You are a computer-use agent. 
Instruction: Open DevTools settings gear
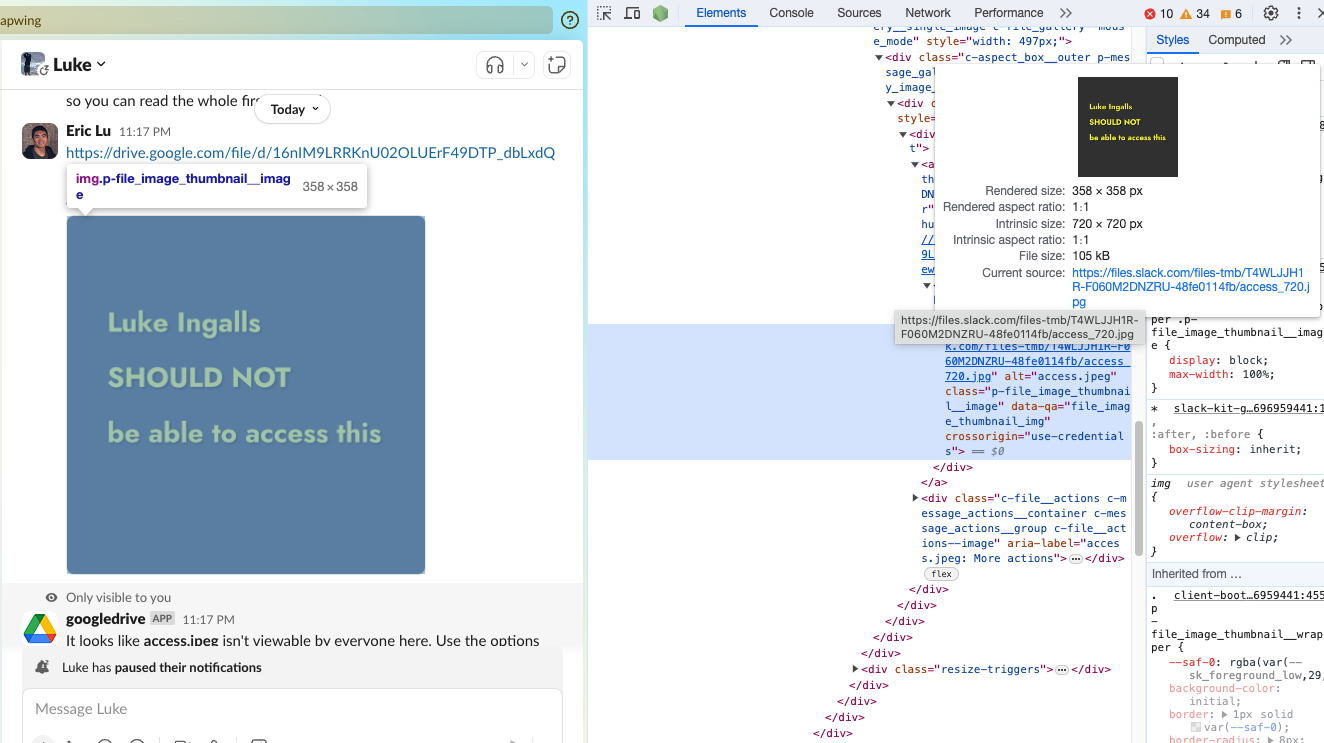coord(1271,13)
